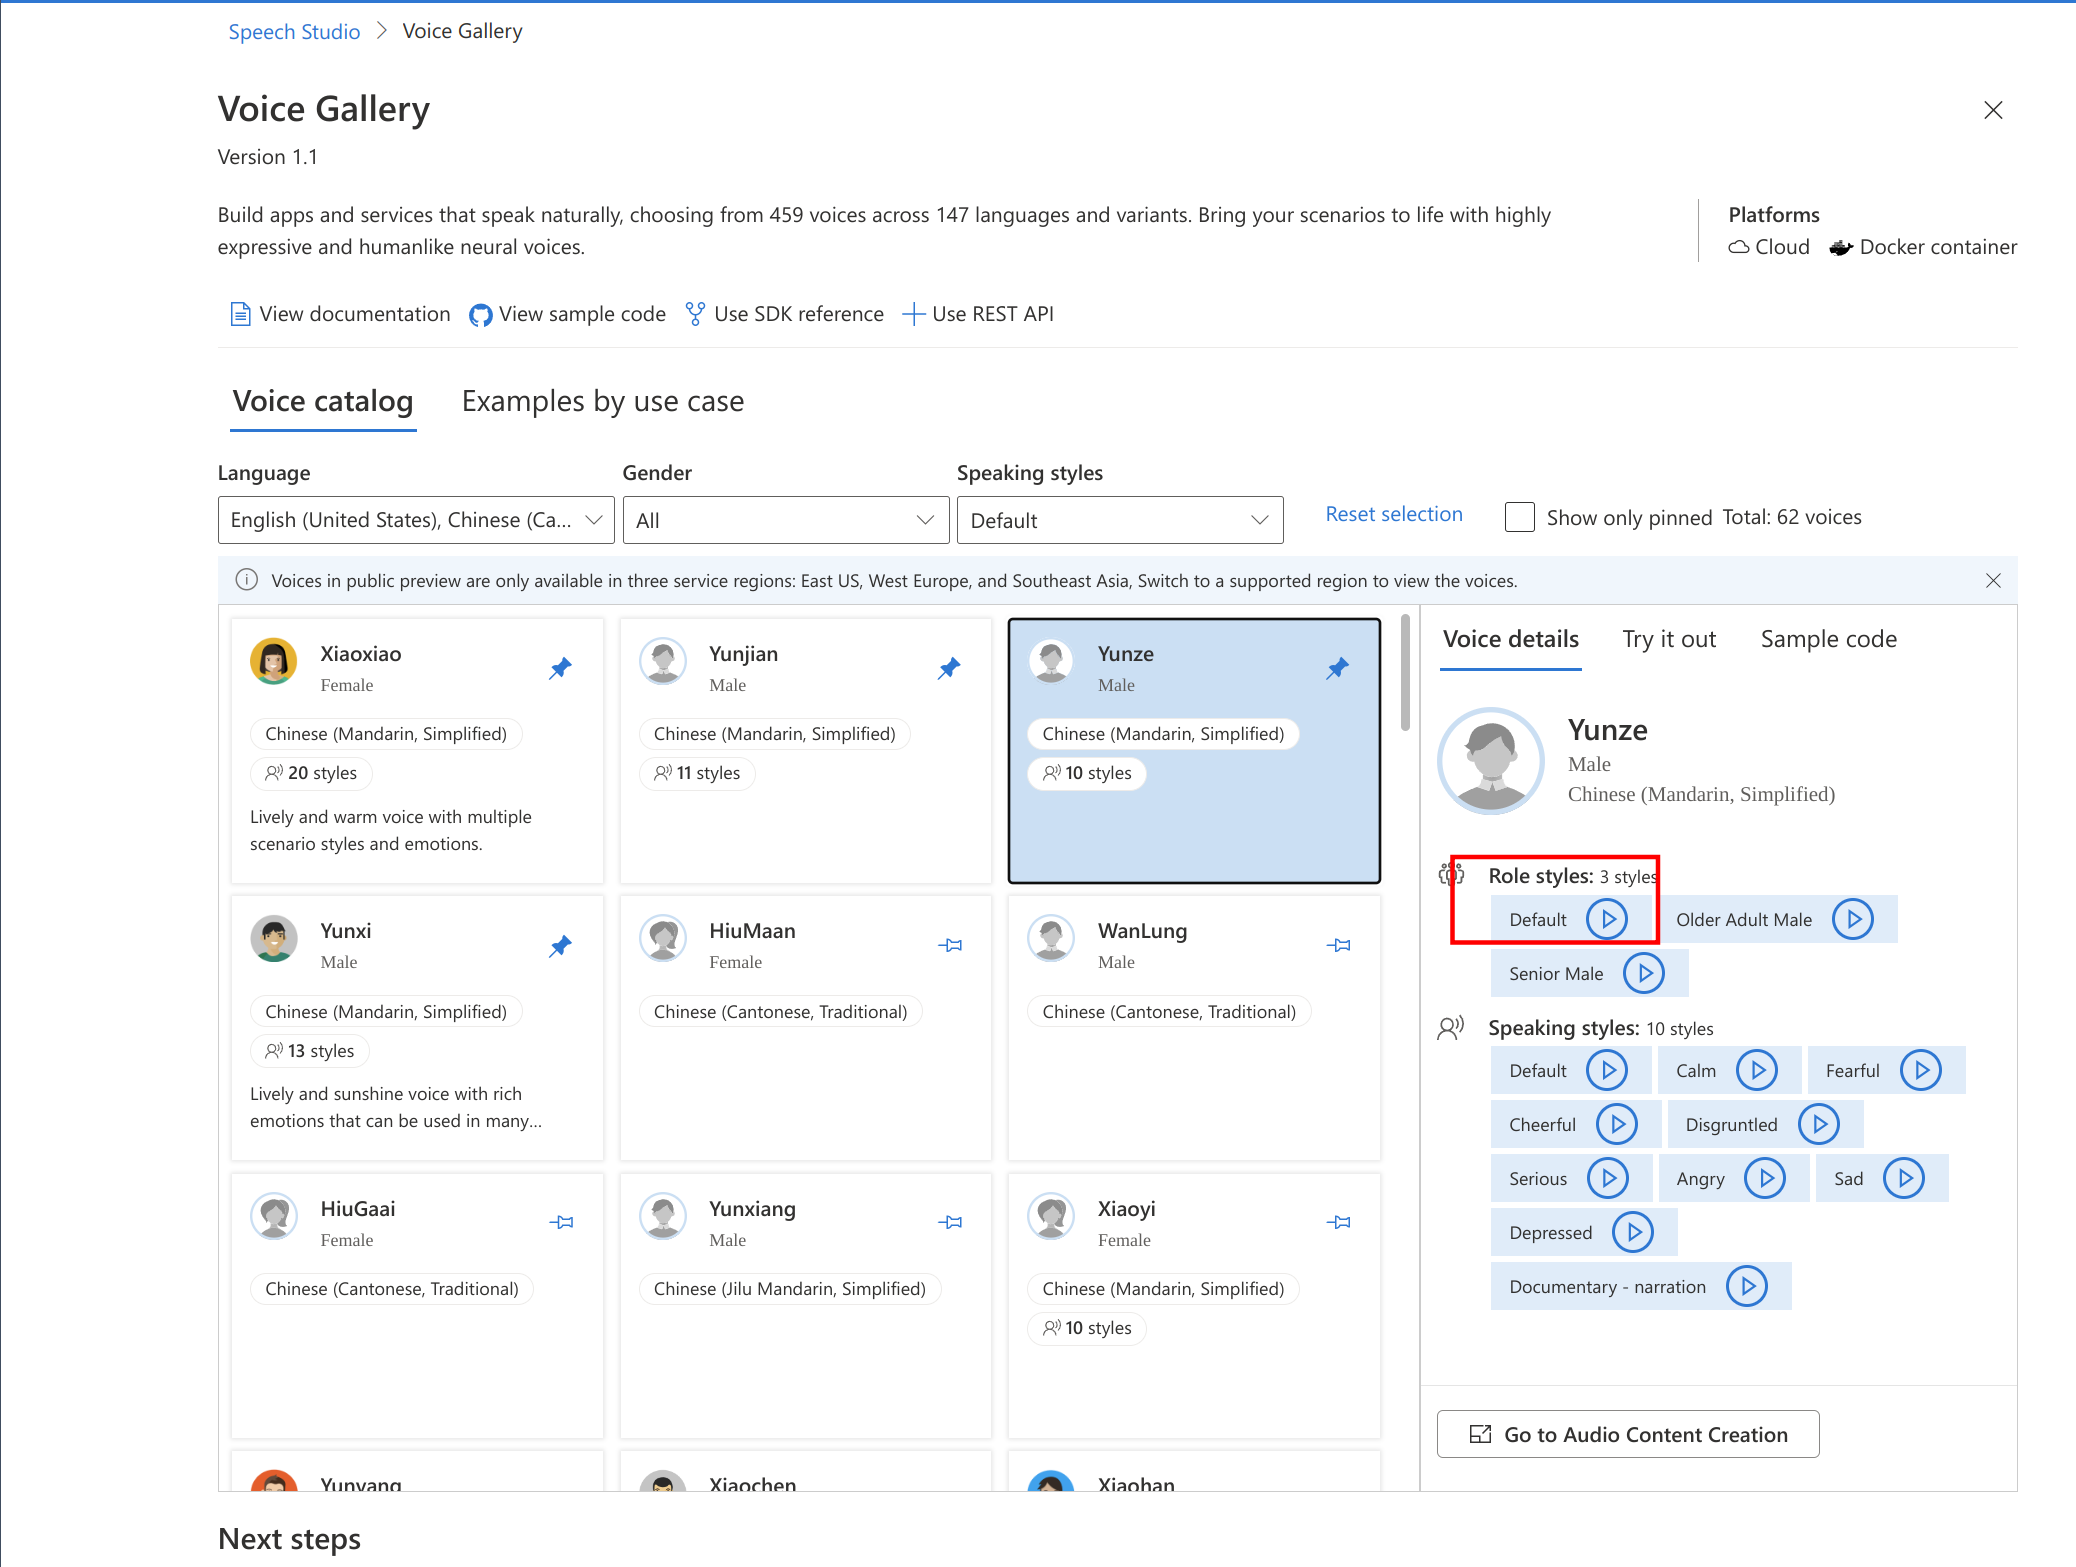Pin the Yunxiang voice
The image size is (2076, 1567).
pos(950,1222)
